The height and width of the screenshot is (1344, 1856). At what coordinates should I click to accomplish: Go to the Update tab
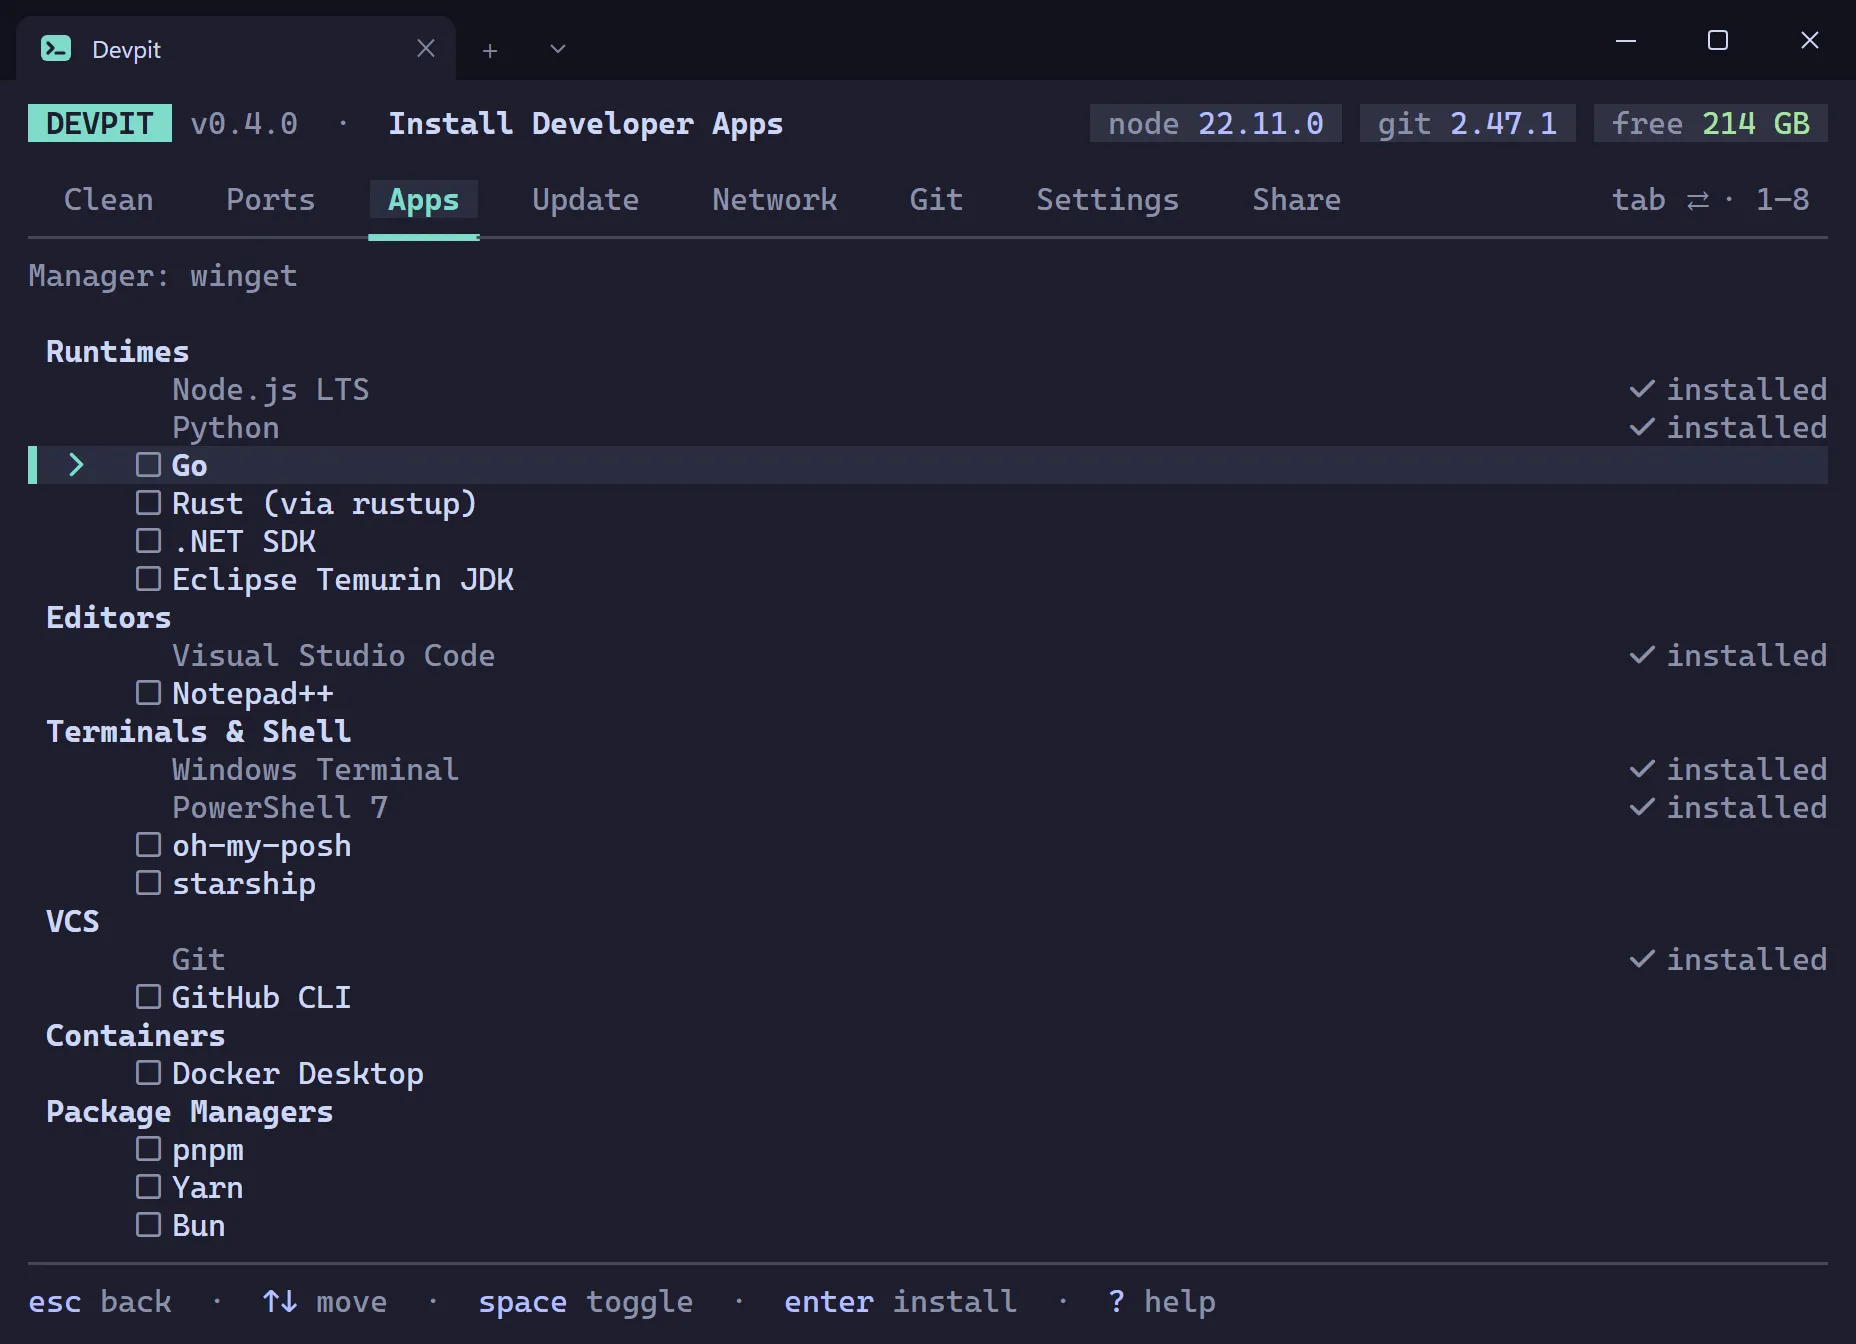(585, 199)
